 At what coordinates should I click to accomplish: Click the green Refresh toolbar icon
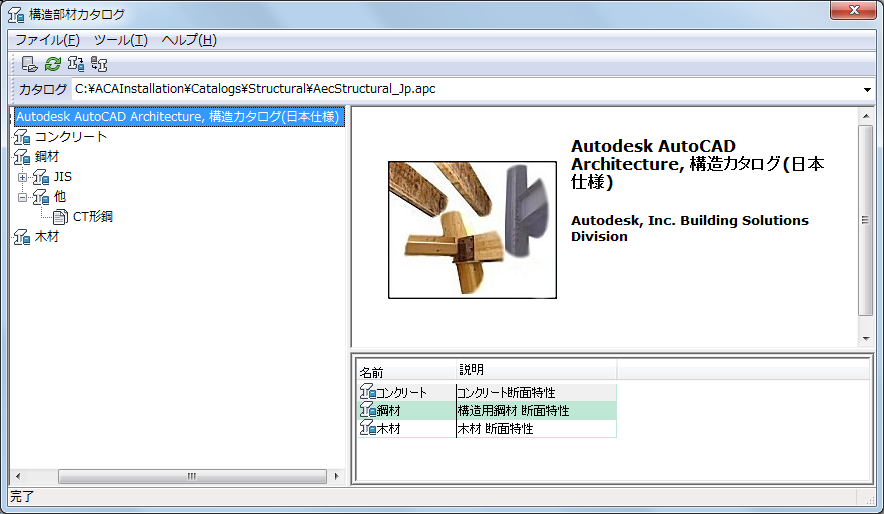(x=53, y=64)
